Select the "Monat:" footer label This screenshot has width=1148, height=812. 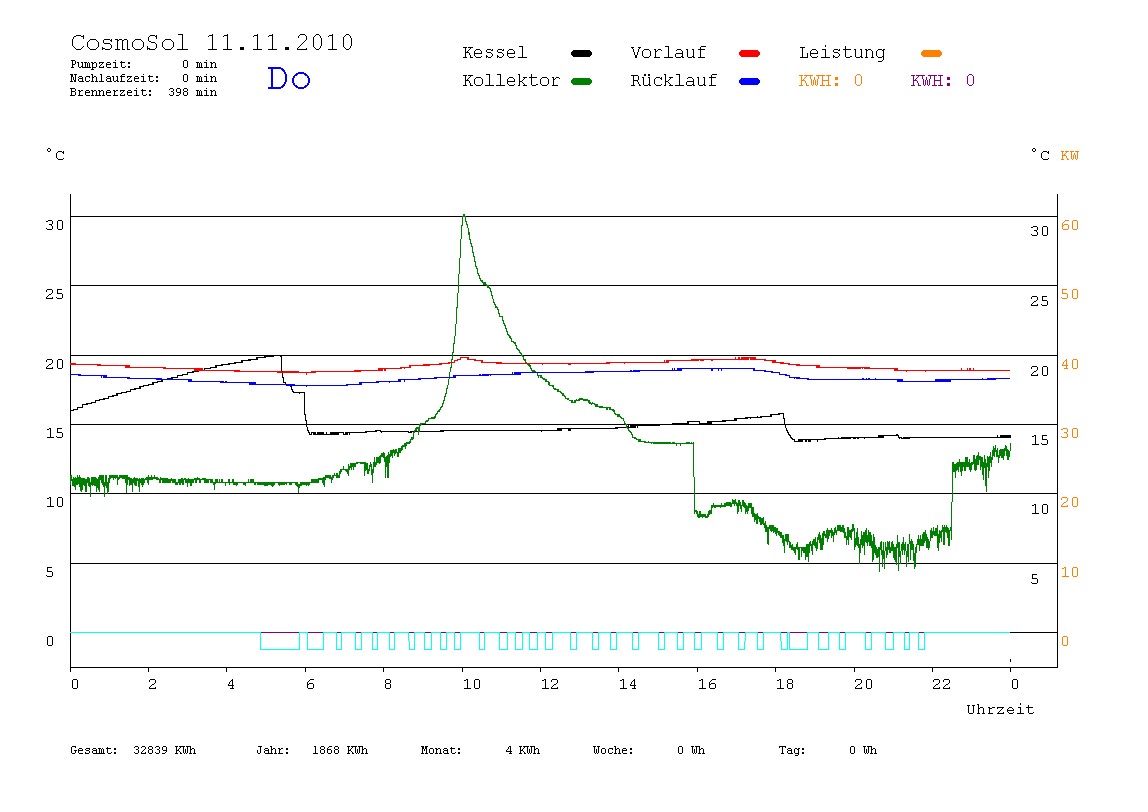[441, 750]
